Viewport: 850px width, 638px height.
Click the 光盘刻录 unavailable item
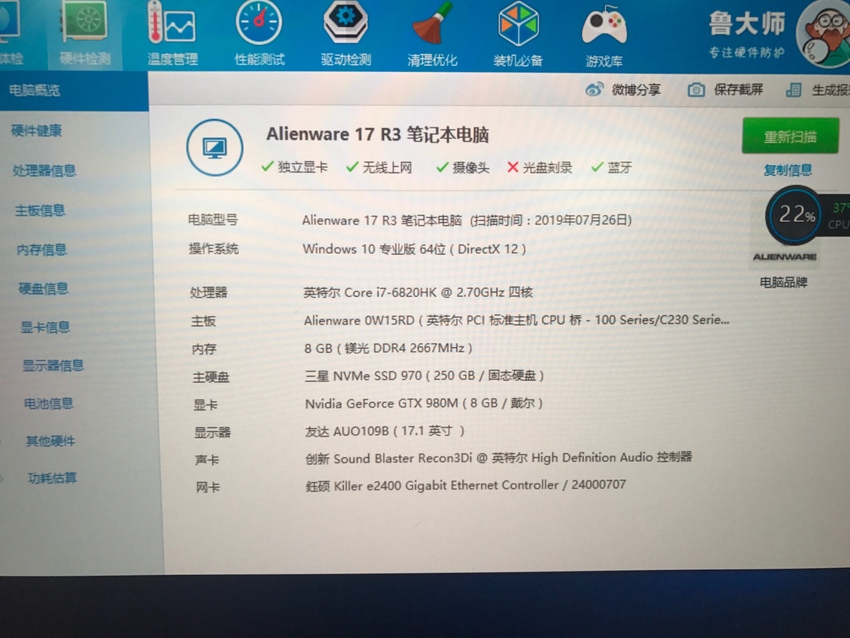[x=539, y=167]
